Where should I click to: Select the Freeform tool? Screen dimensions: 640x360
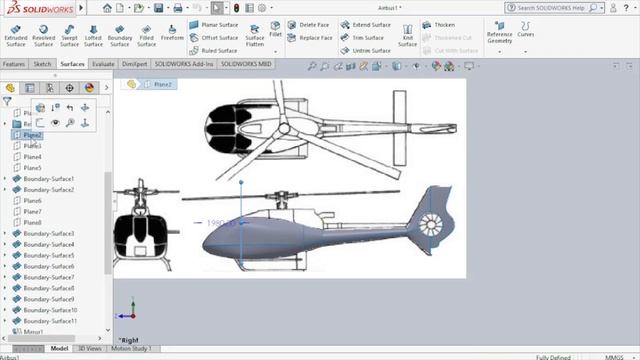(x=172, y=32)
